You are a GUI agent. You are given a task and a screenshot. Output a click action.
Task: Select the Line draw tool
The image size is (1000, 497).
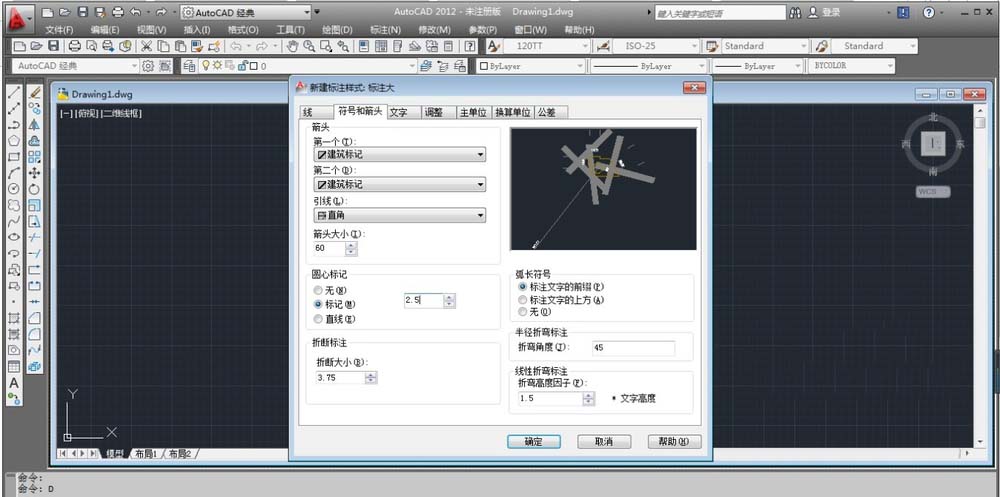(13, 93)
